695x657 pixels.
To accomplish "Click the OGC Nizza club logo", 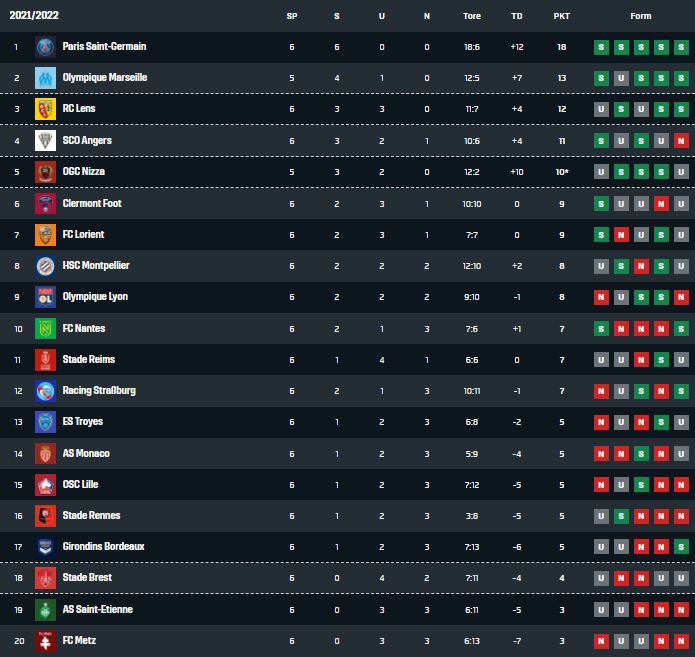I will (x=45, y=172).
